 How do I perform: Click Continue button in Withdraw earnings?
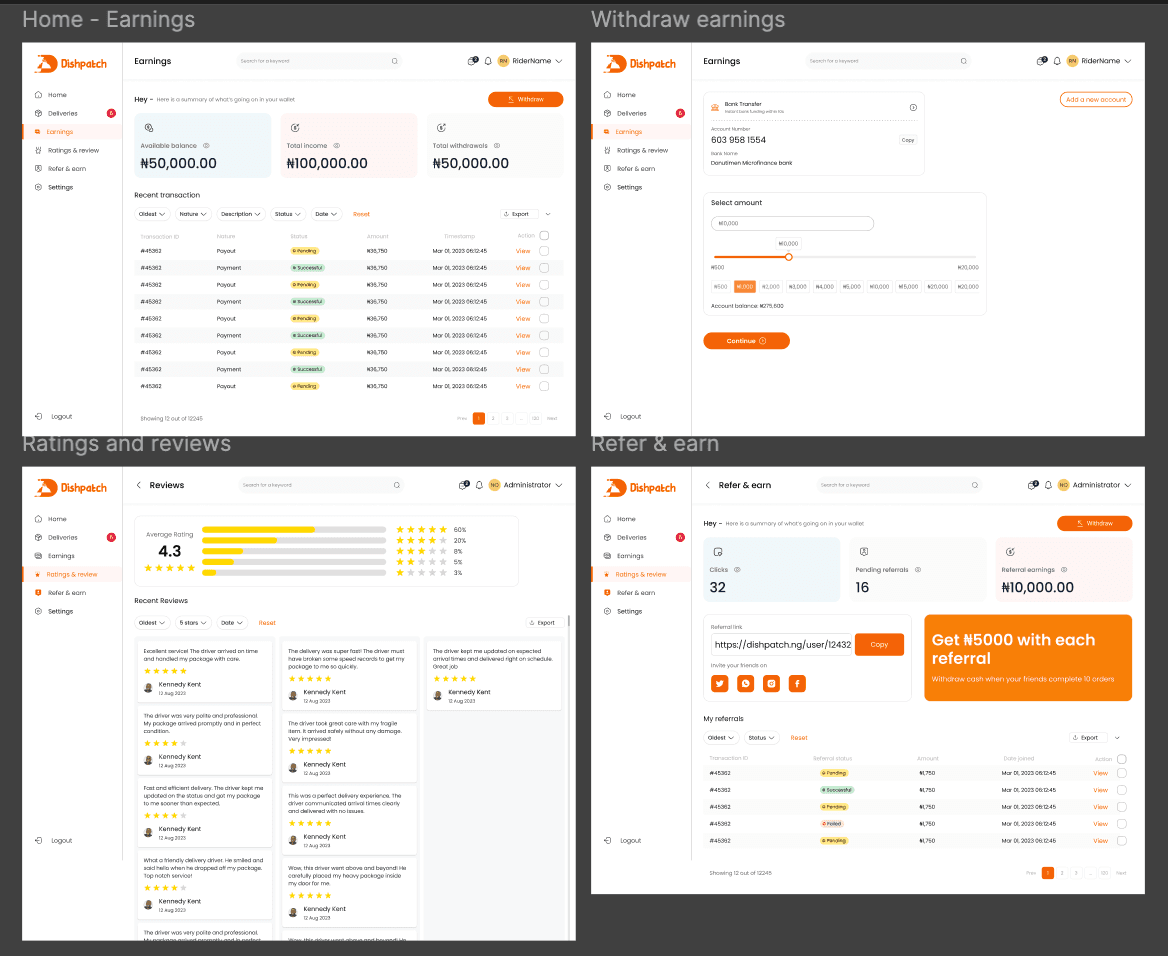point(746,341)
